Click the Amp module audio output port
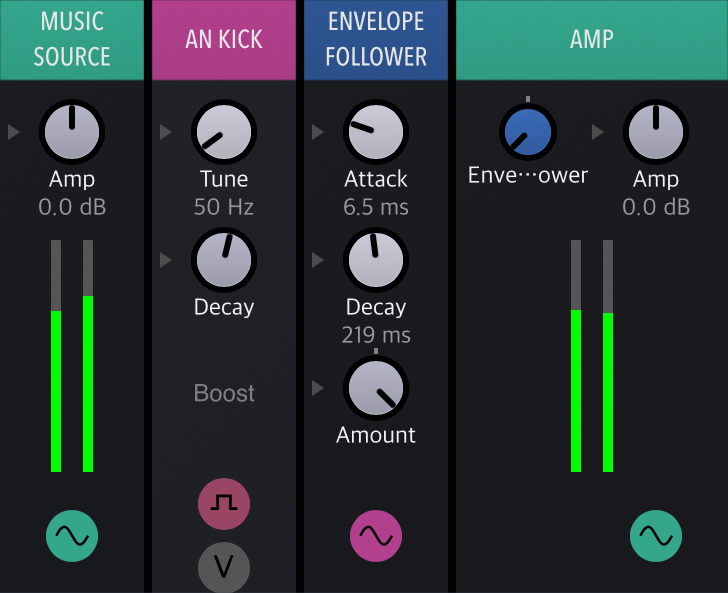Viewport: 728px width, 593px height. (x=656, y=536)
